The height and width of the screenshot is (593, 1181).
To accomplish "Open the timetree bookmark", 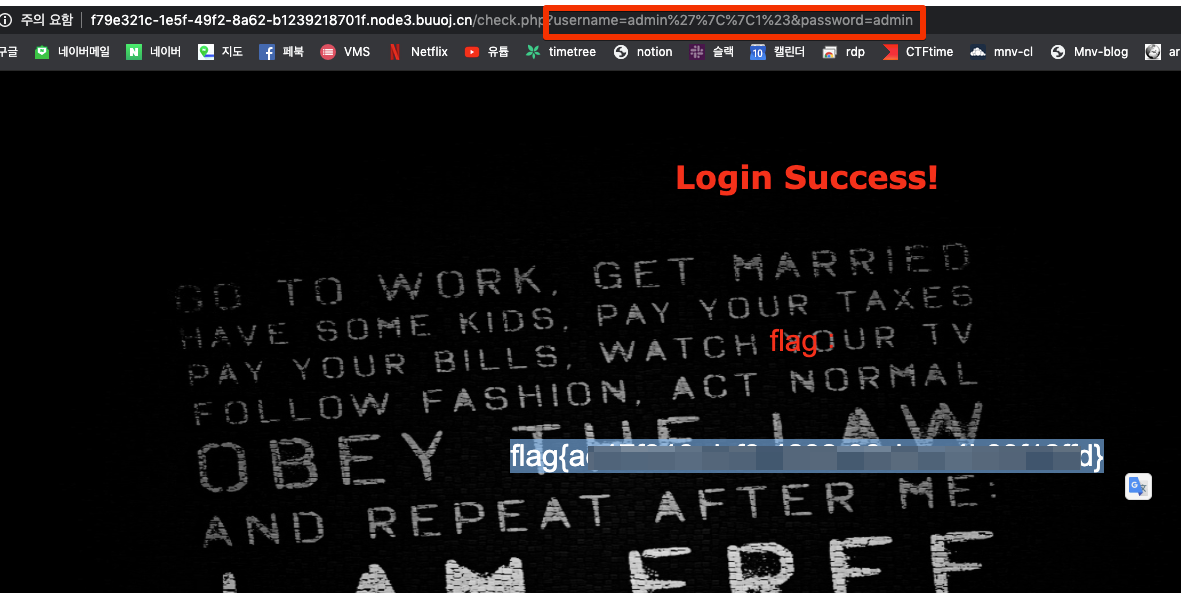I will (x=561, y=52).
